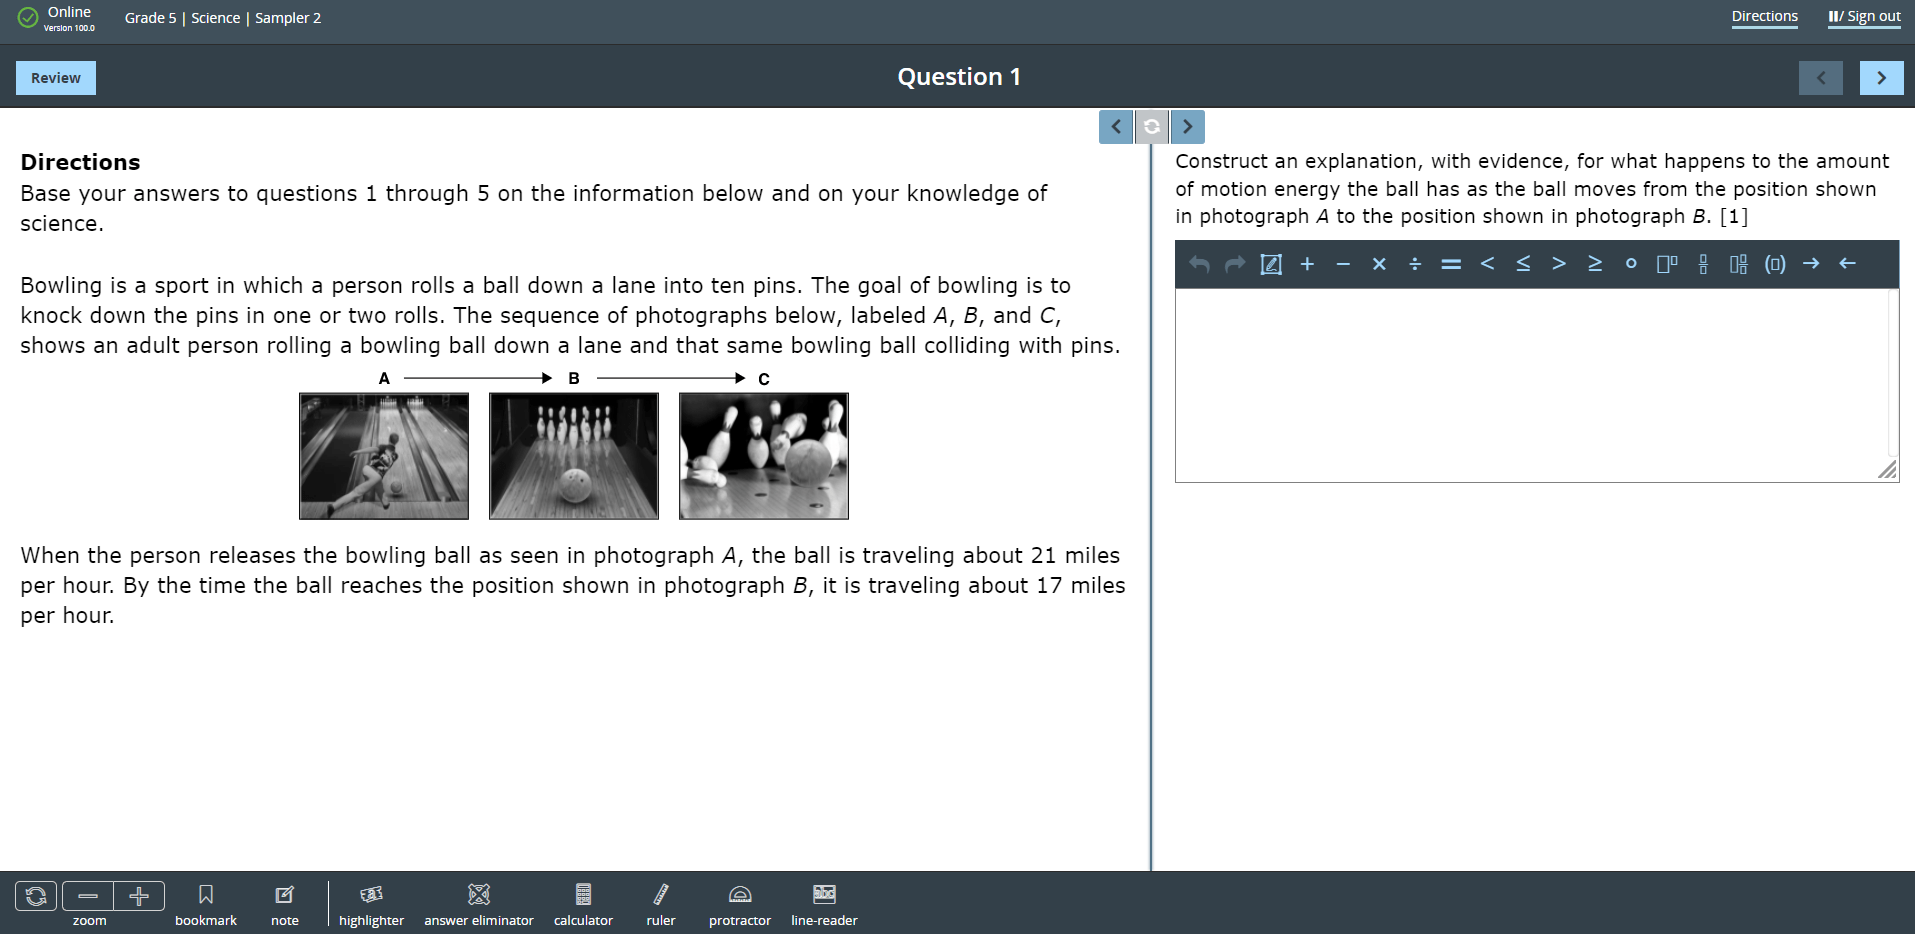Show the protractor tool
Screen dimensions: 1915x934
tap(740, 904)
